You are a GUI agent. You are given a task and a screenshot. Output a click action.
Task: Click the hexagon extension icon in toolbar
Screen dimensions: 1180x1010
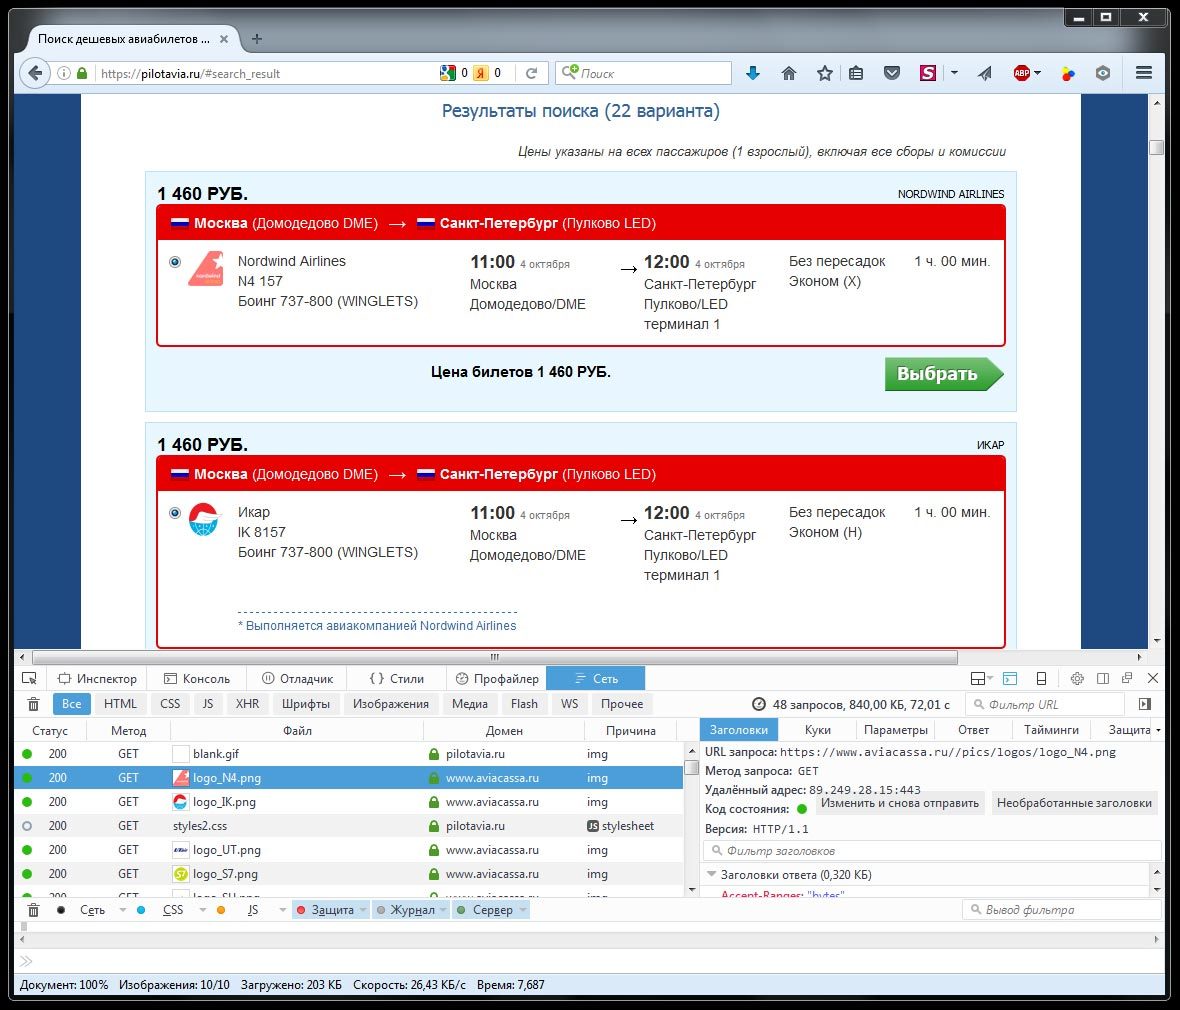(1102, 73)
